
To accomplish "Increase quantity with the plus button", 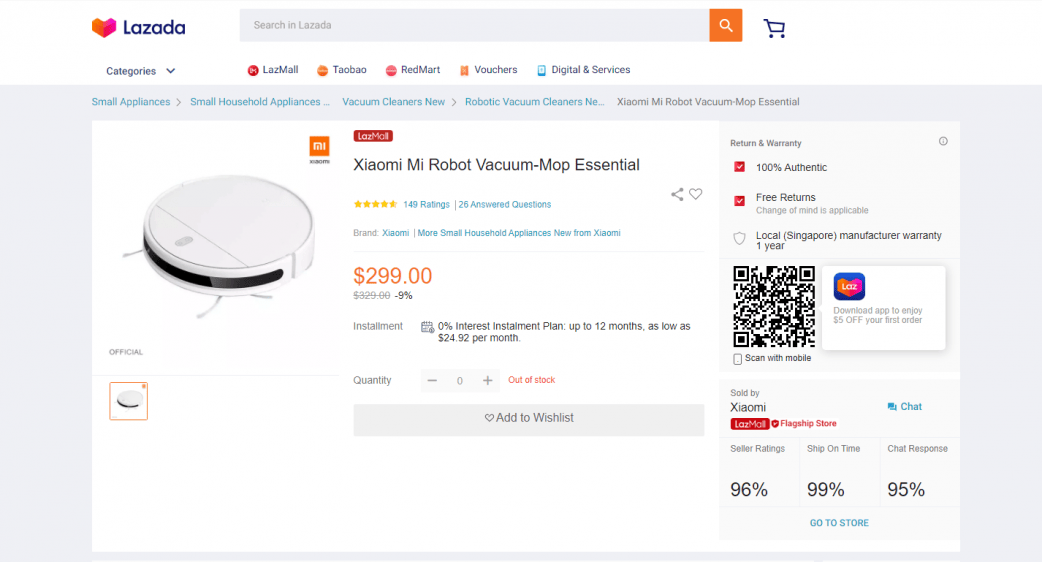I will [x=488, y=380].
